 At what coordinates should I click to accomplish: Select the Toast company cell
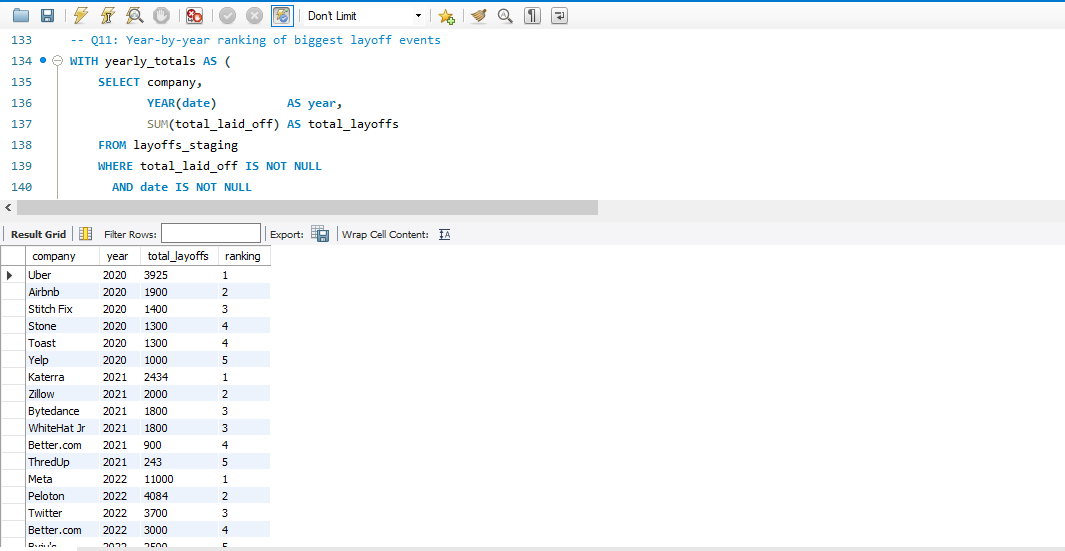point(62,343)
